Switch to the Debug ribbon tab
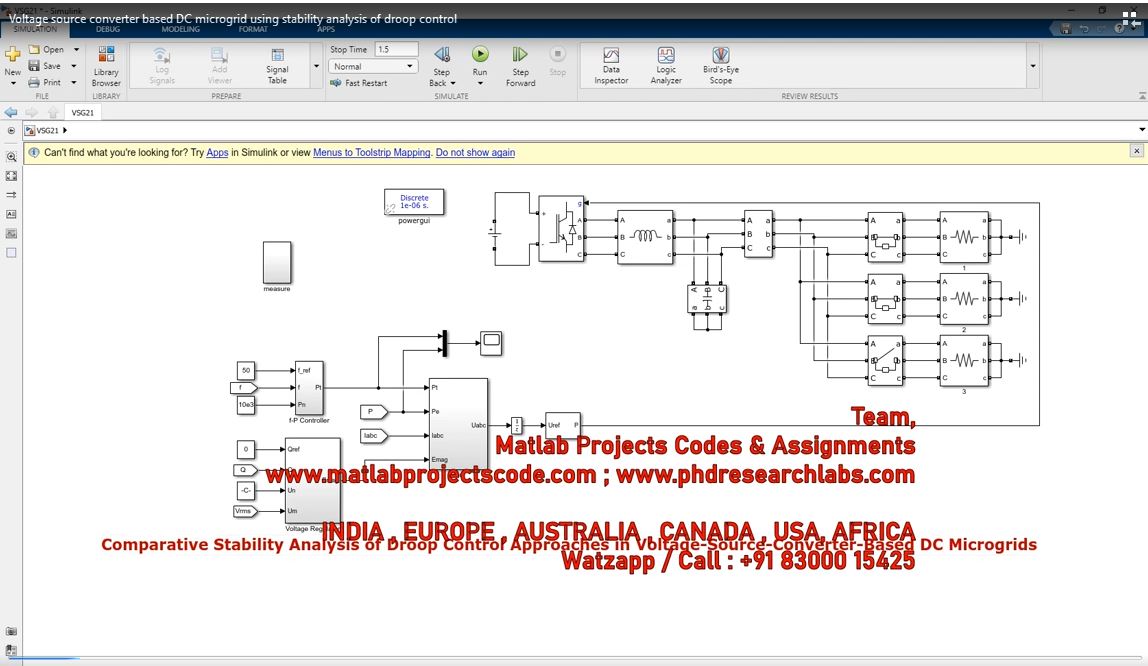The width and height of the screenshot is (1148, 666). 107,30
